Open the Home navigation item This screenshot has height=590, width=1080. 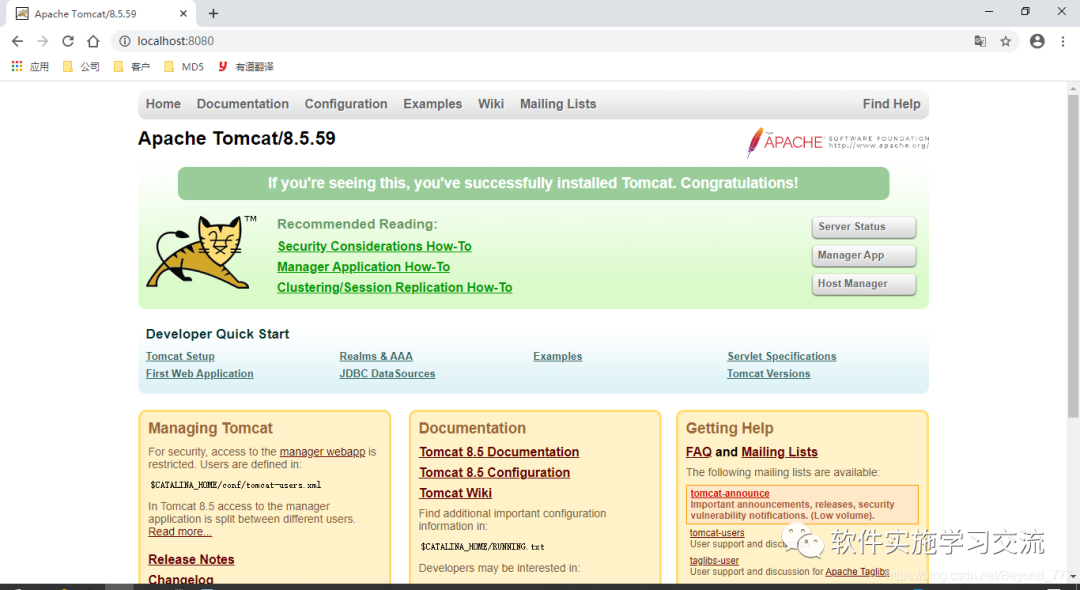coord(163,104)
